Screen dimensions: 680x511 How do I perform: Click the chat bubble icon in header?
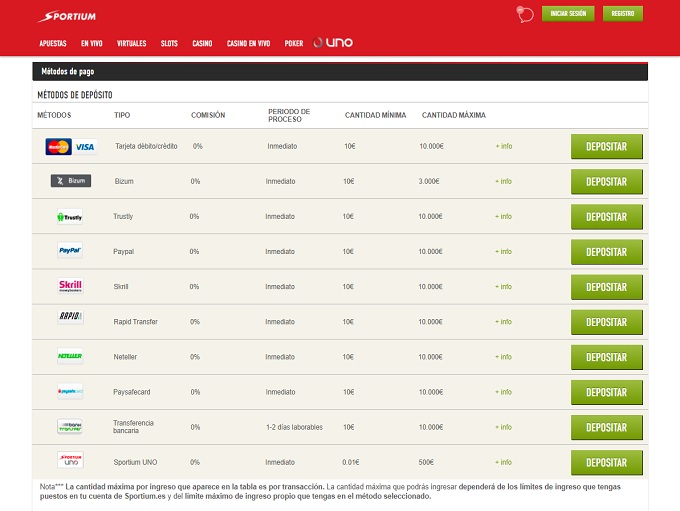[x=522, y=14]
